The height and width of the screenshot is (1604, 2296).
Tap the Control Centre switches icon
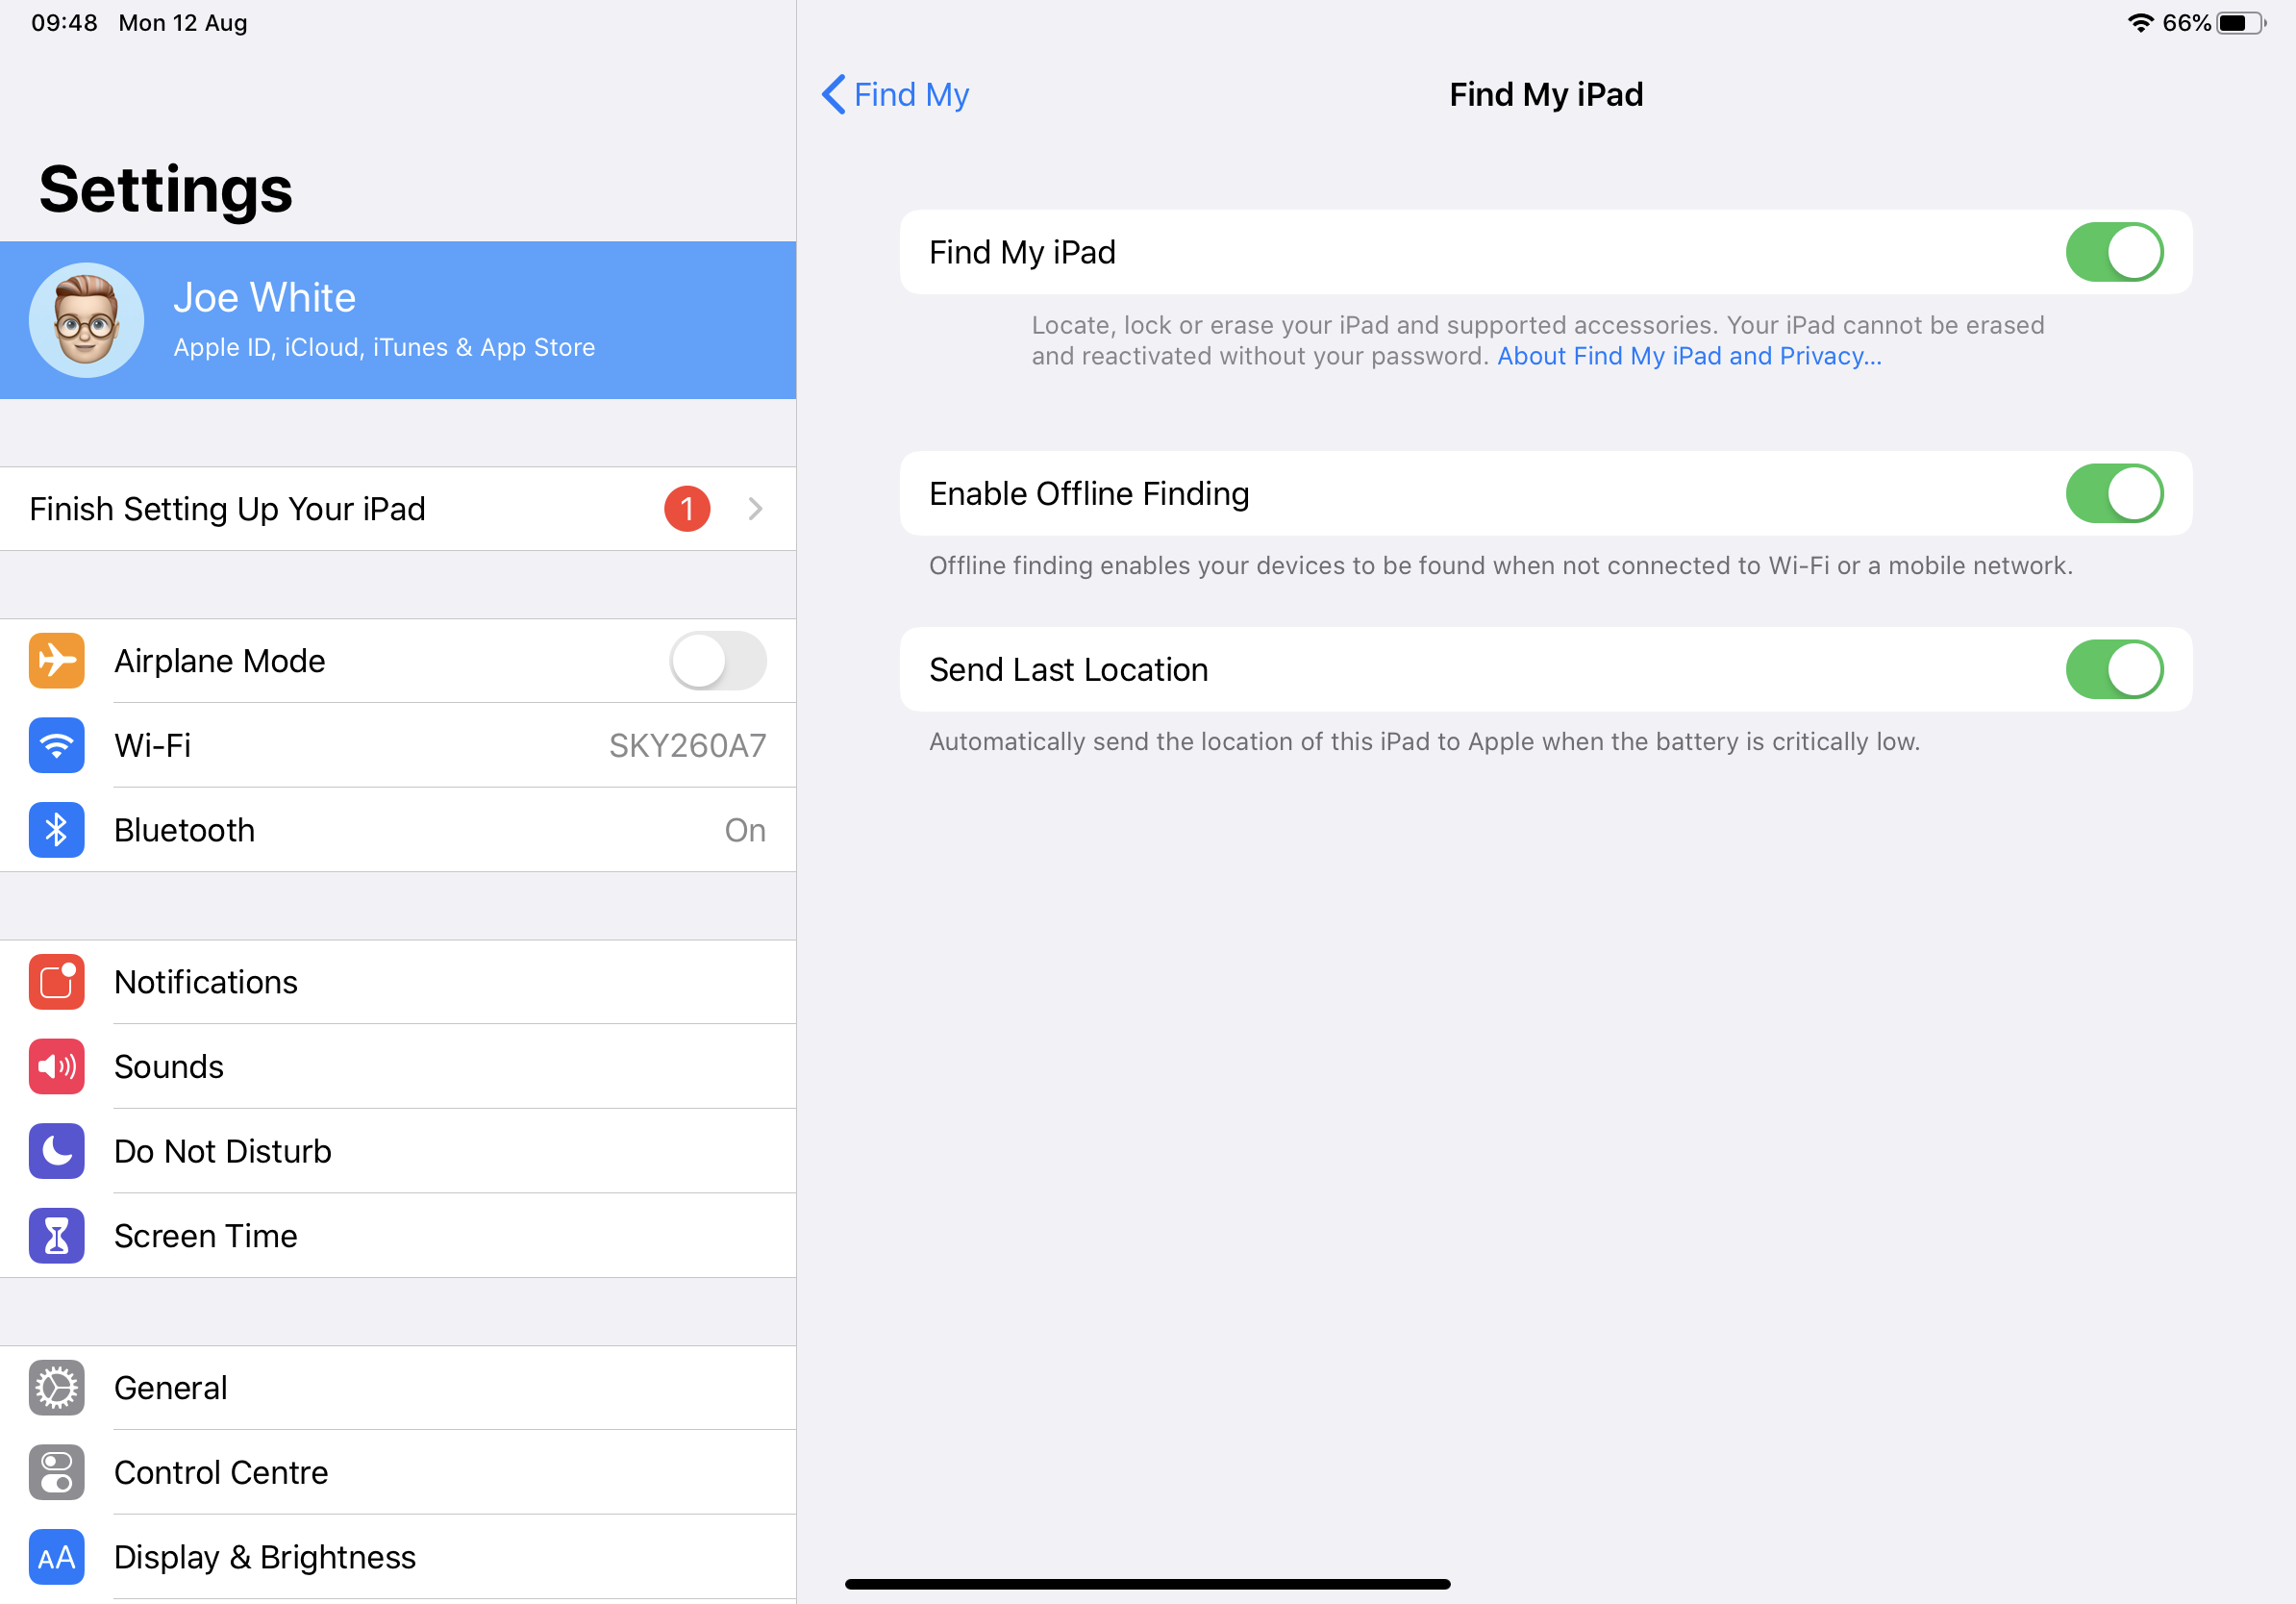tap(56, 1472)
